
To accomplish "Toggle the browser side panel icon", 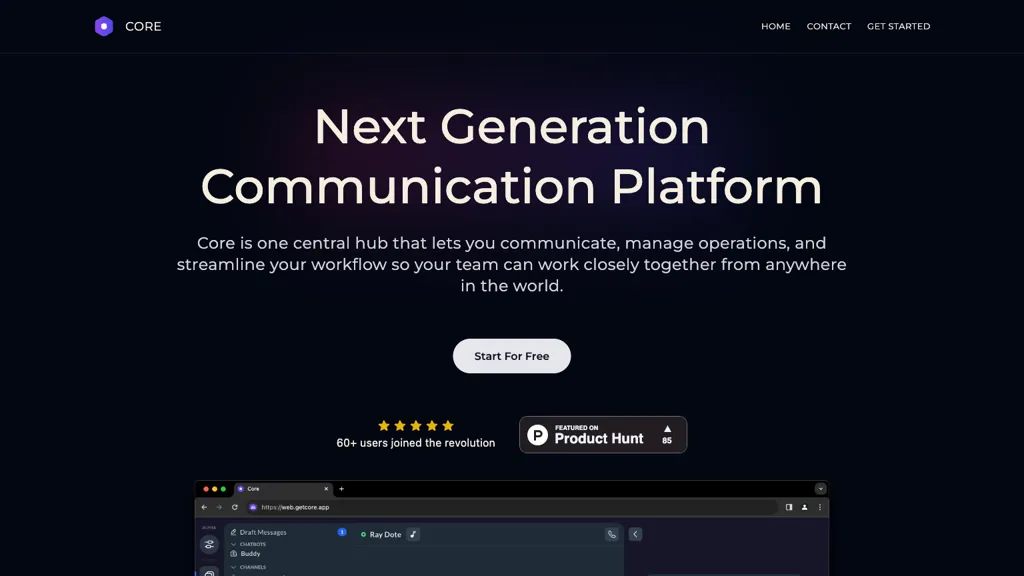I will tap(789, 507).
